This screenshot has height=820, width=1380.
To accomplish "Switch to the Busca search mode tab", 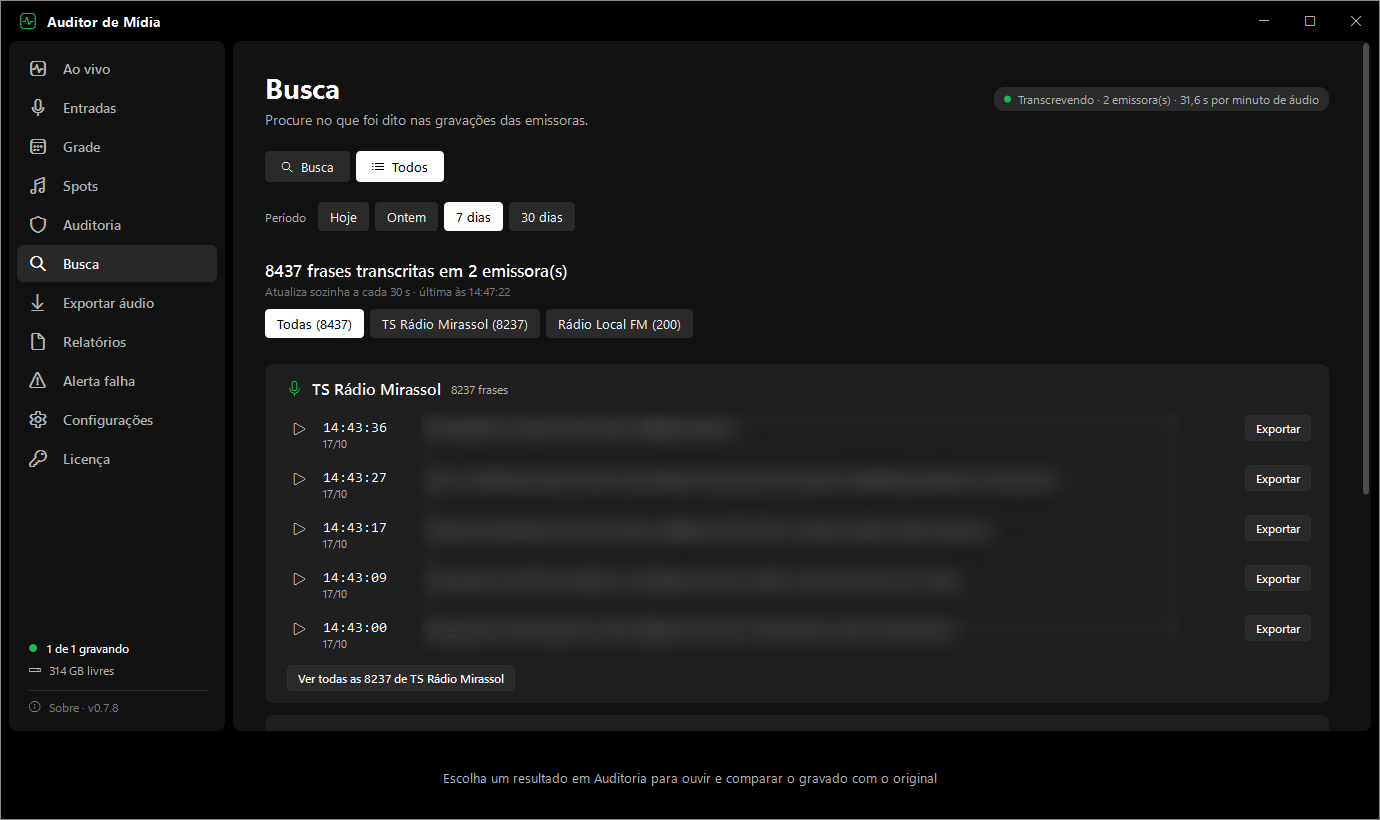I will (307, 167).
